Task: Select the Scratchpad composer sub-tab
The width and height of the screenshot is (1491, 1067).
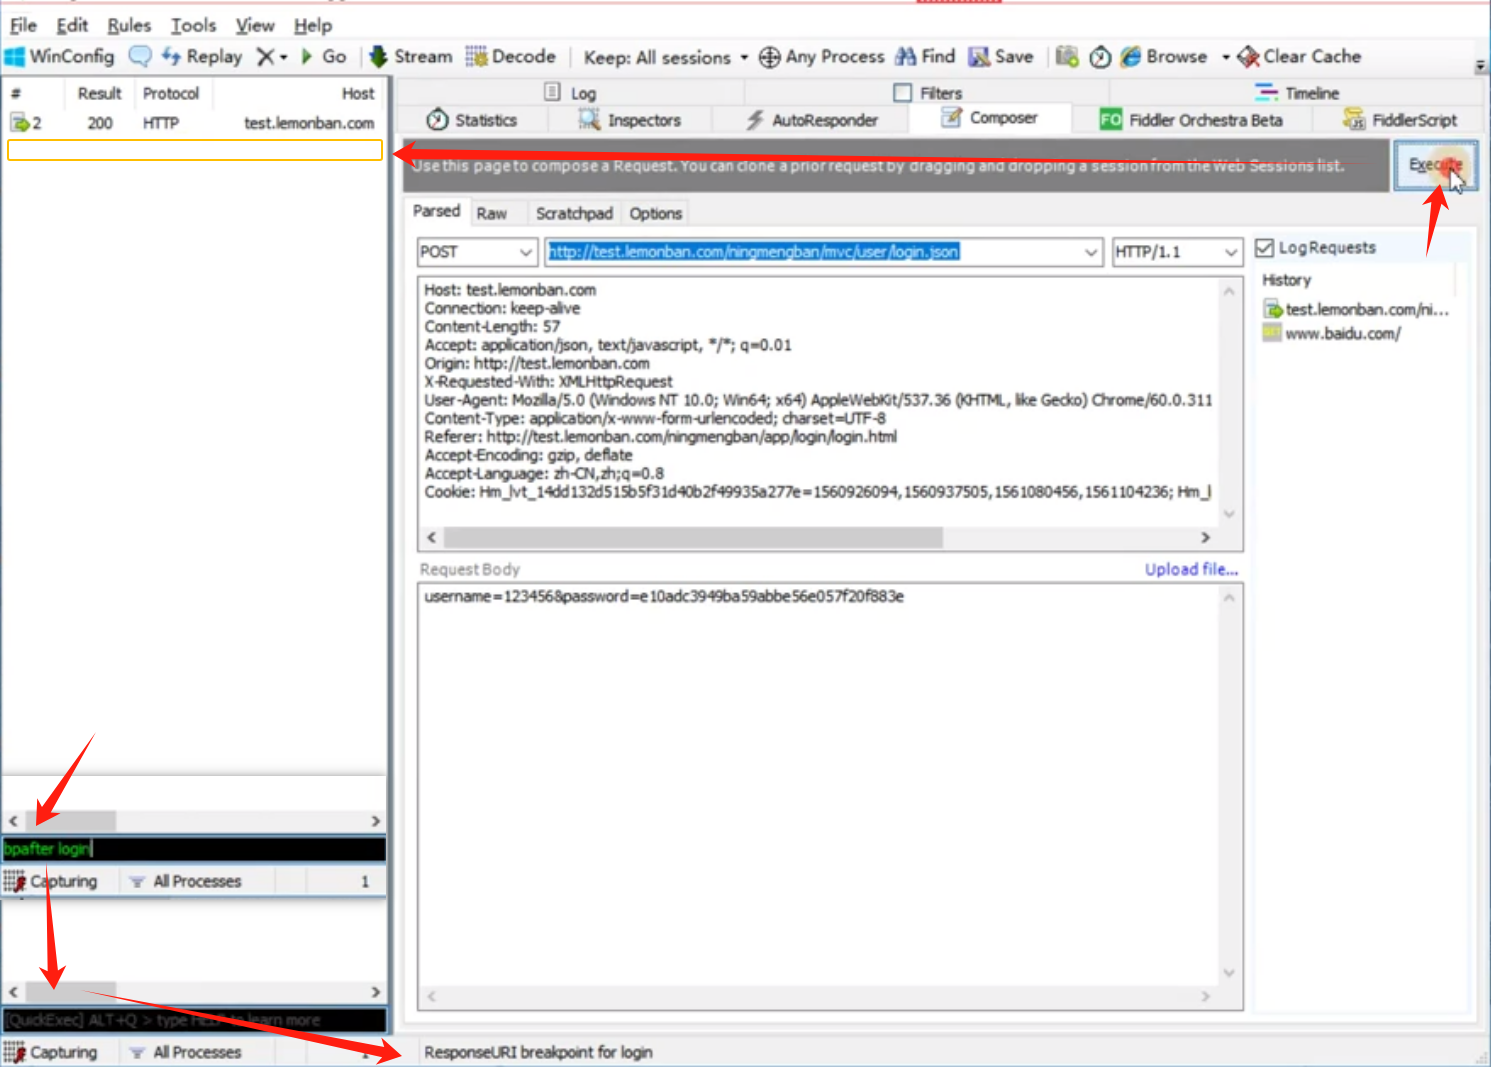Action: coord(574,213)
